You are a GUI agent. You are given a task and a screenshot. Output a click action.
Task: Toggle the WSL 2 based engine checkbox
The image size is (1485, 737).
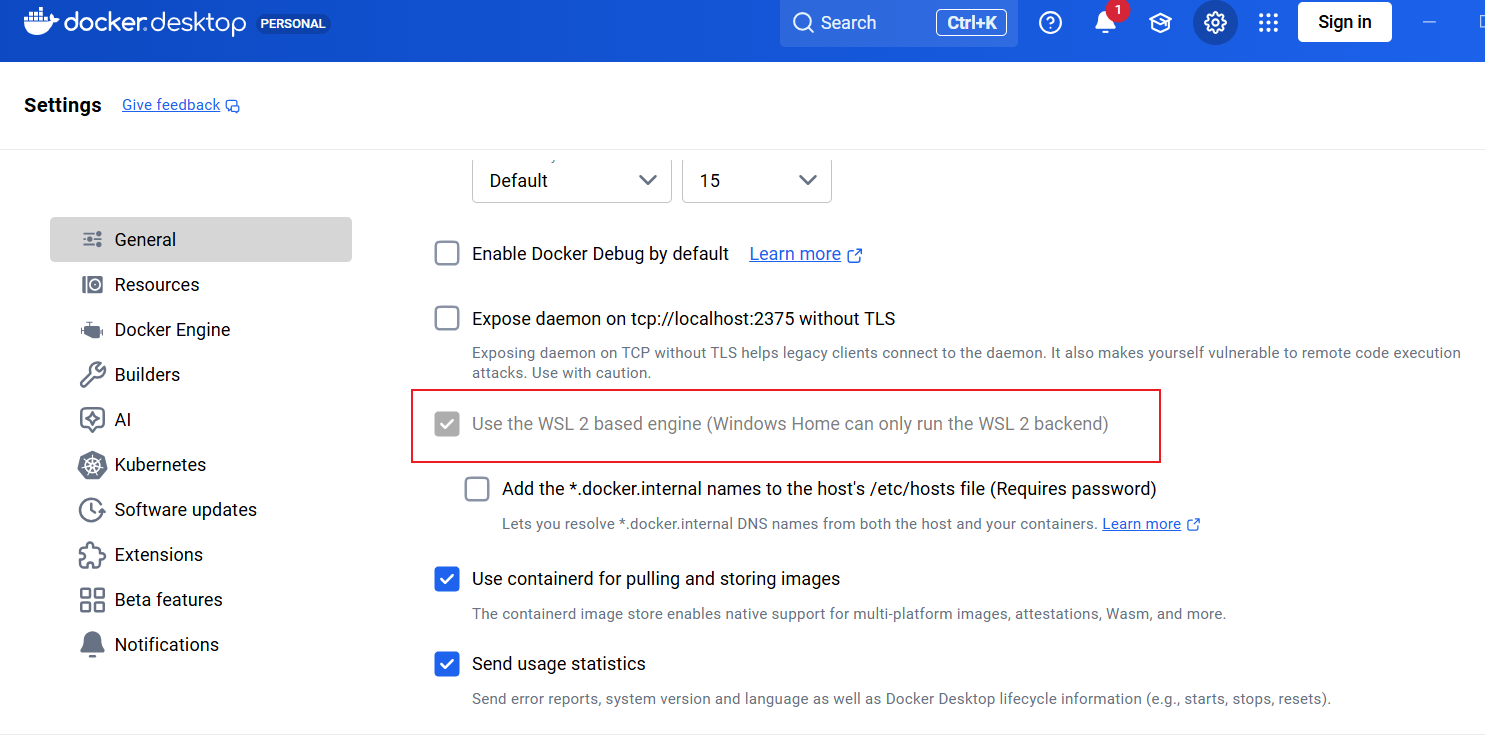pyautogui.click(x=447, y=424)
